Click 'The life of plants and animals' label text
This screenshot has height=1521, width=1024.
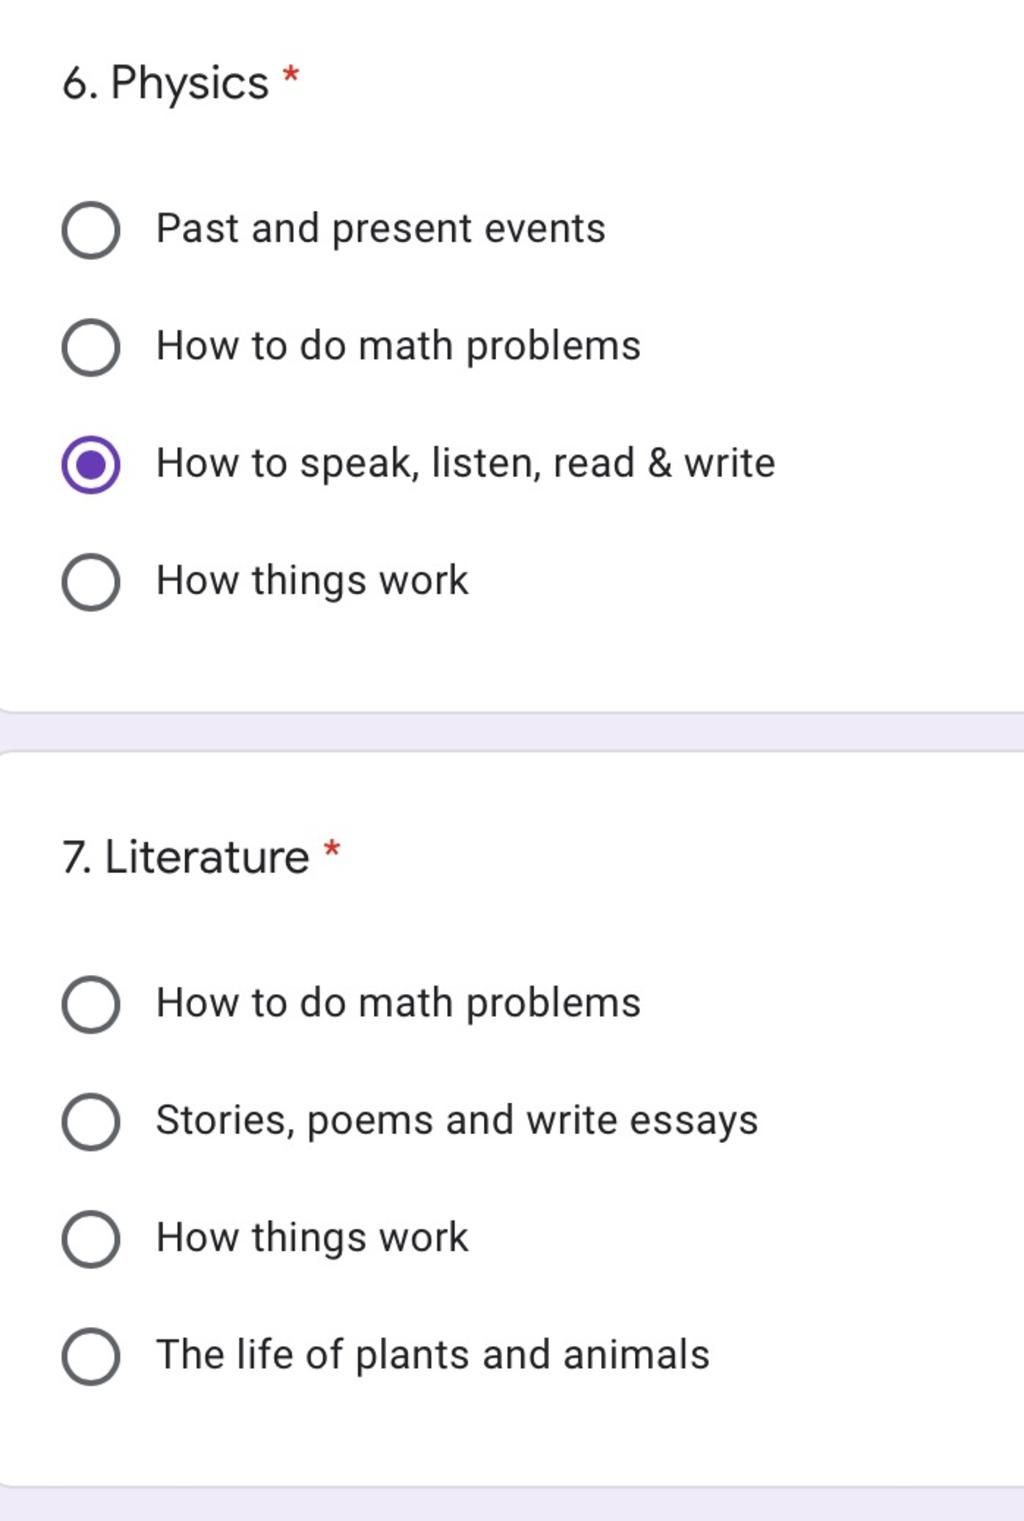coord(433,1355)
